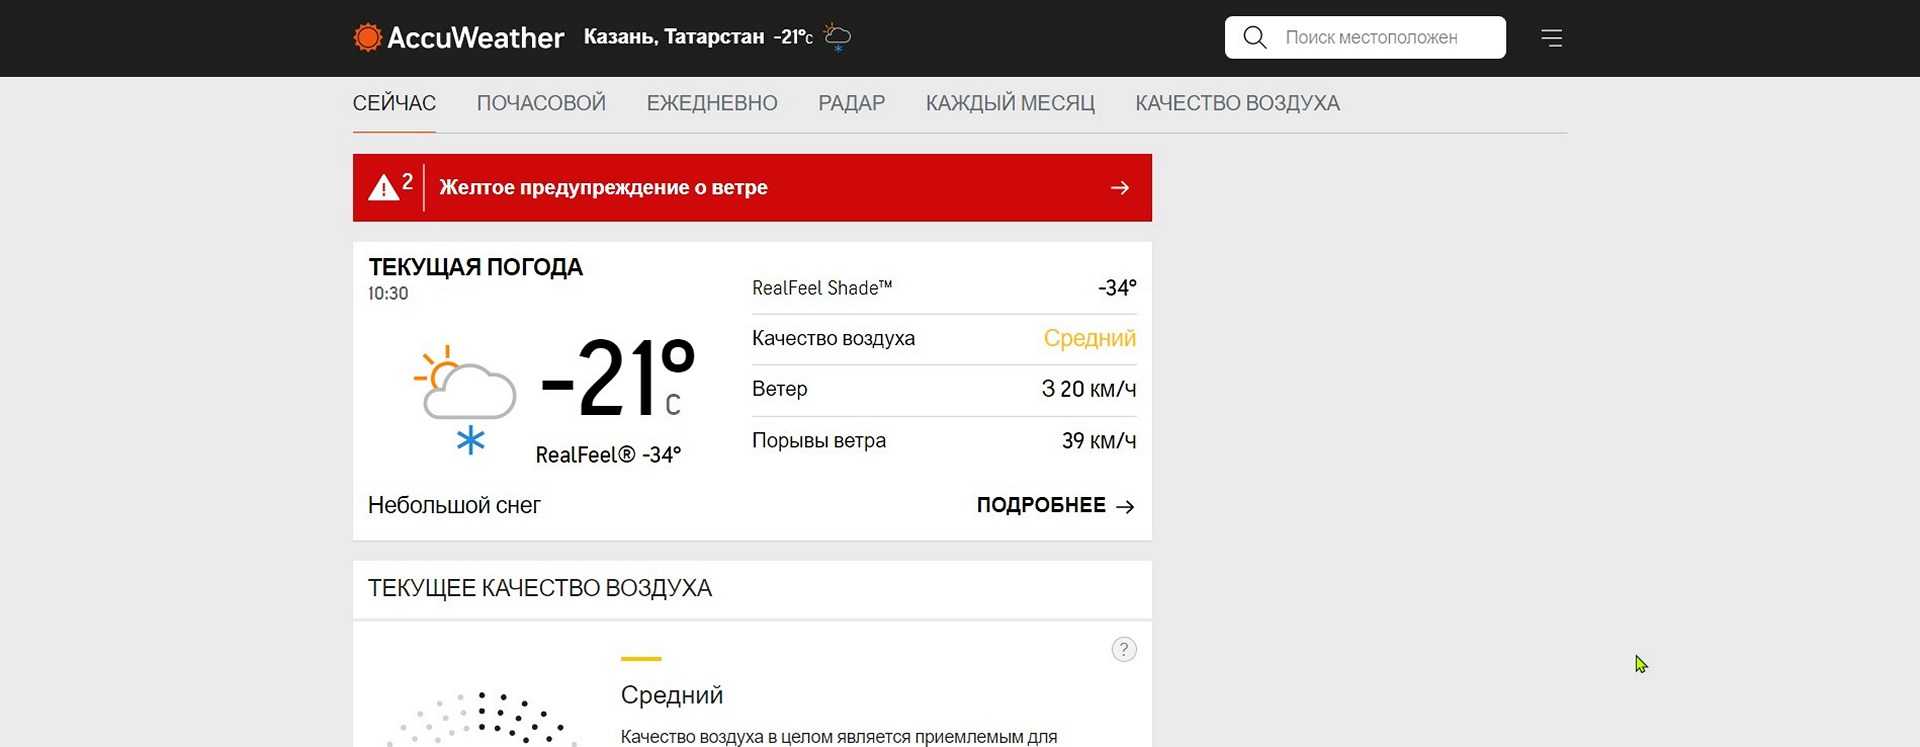Click the search magnifier icon
This screenshot has width=1920, height=747.
point(1254,38)
